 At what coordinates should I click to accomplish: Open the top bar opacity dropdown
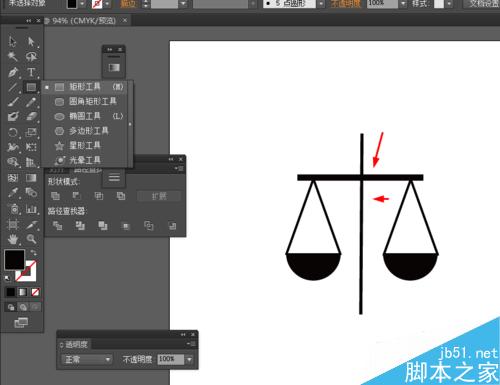(403, 4)
